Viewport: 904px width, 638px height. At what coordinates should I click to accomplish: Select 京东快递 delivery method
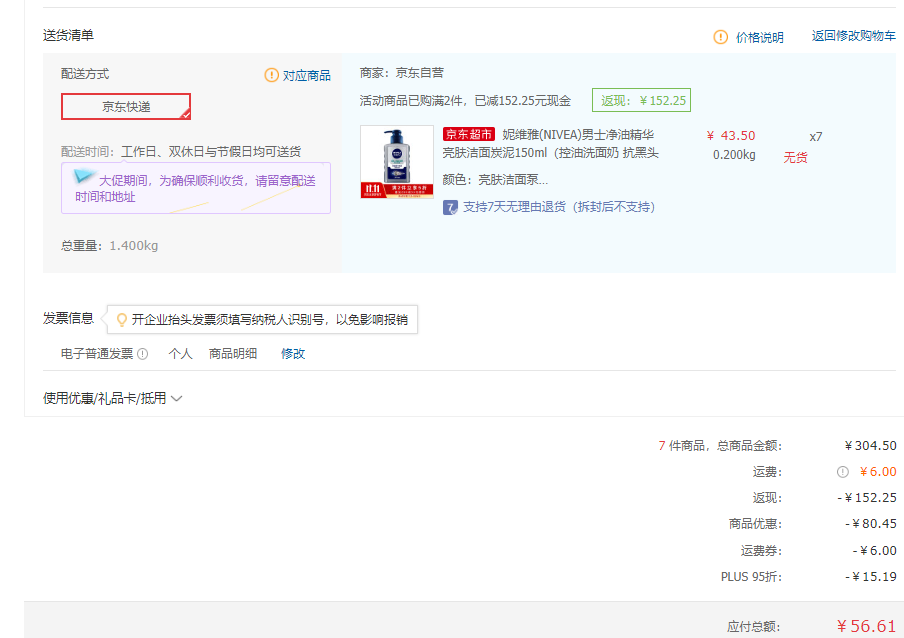pos(126,107)
